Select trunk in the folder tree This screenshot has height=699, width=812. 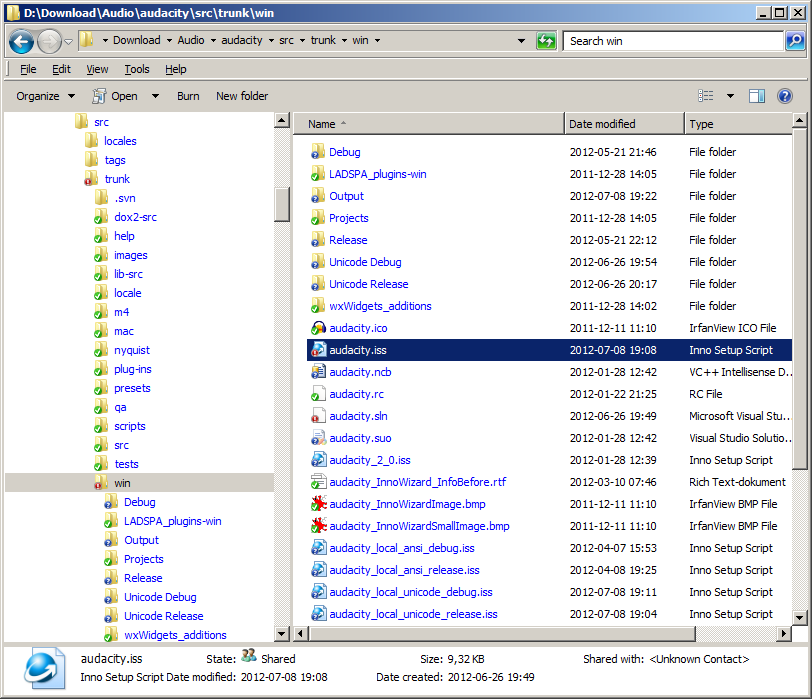pyautogui.click(x=117, y=179)
